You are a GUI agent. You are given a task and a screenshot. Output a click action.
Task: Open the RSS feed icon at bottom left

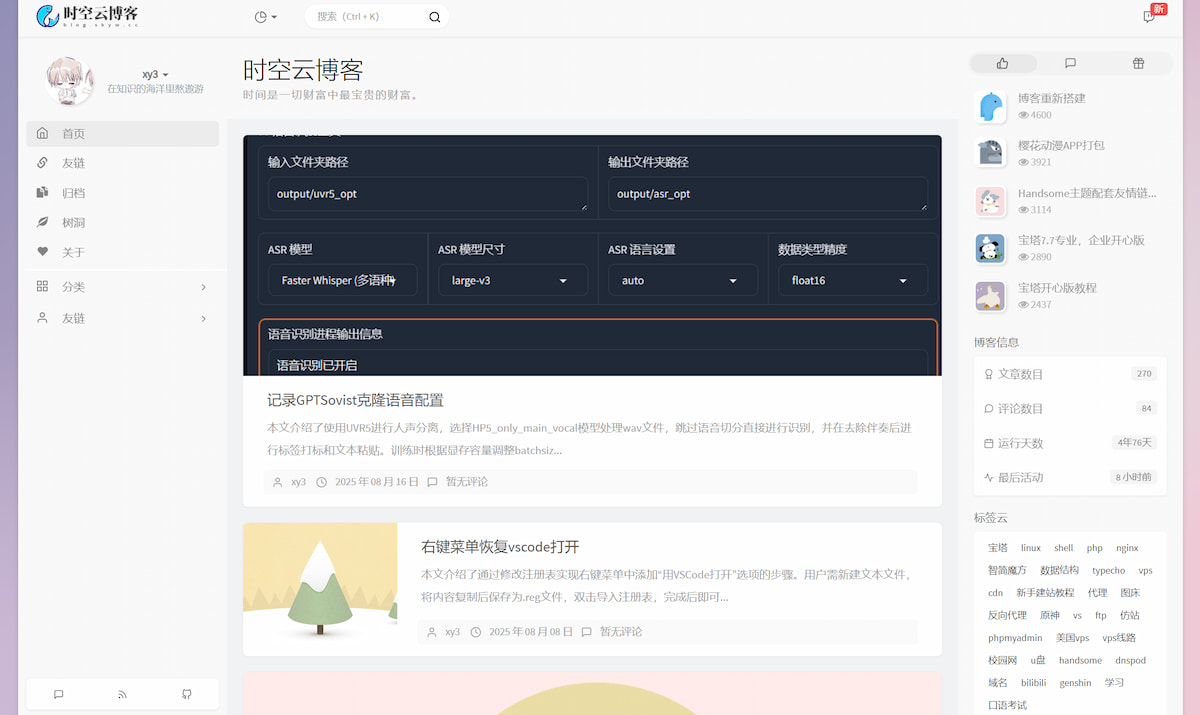click(x=122, y=693)
